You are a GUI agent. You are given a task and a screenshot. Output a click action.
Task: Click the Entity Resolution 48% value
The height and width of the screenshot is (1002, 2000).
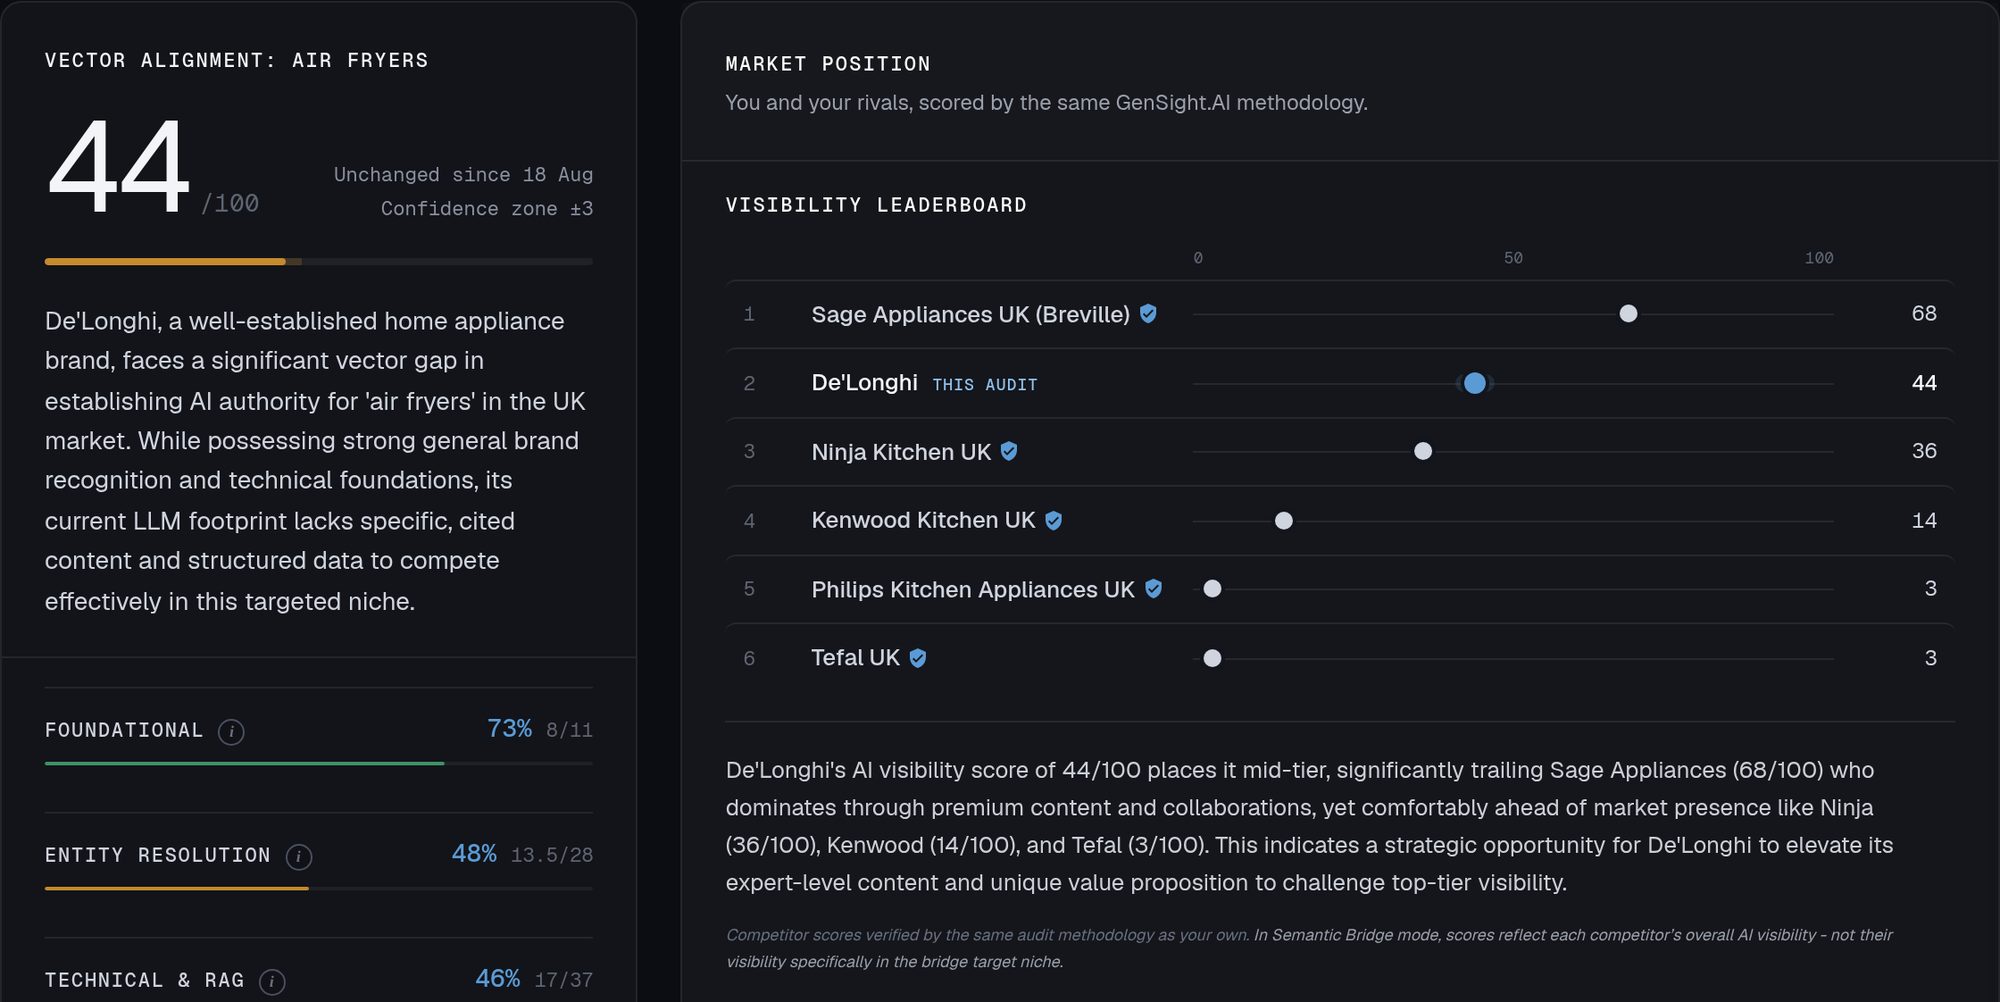474,854
